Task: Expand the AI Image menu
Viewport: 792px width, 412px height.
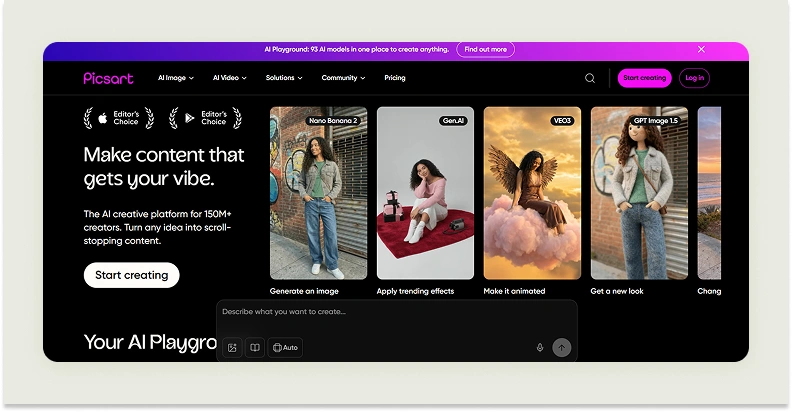Action: click(x=176, y=78)
